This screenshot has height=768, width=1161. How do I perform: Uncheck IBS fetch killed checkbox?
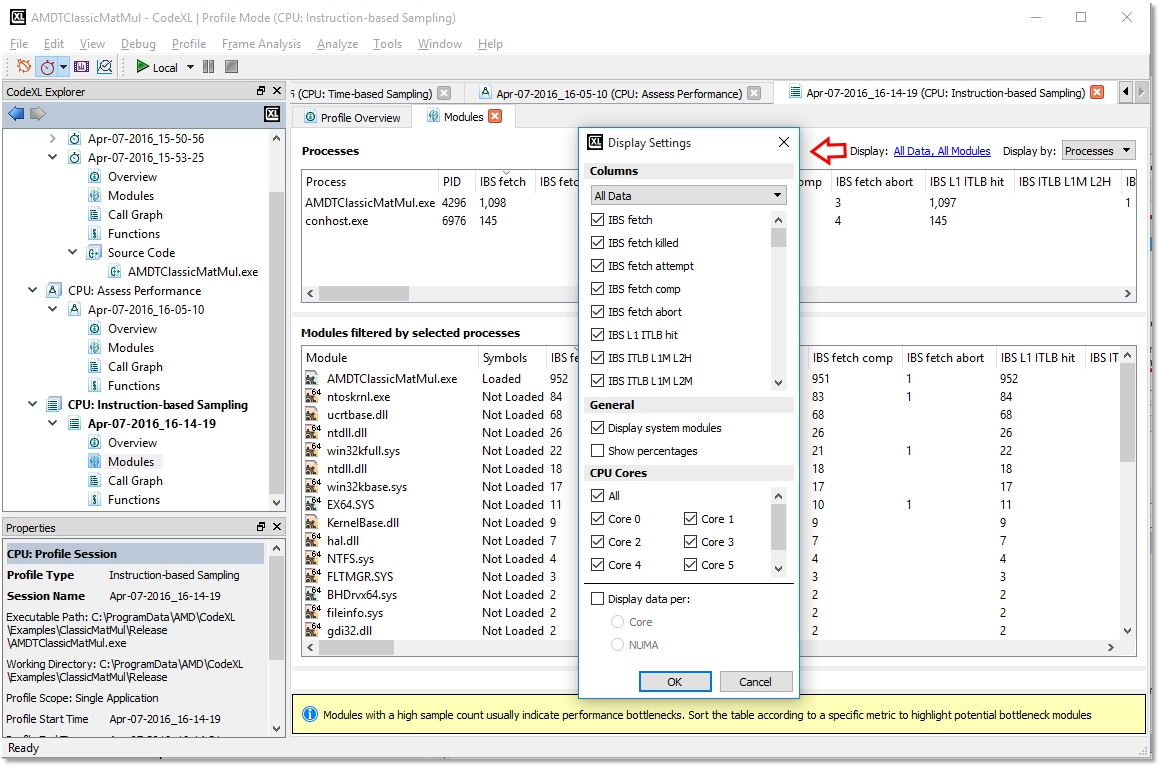click(x=598, y=243)
